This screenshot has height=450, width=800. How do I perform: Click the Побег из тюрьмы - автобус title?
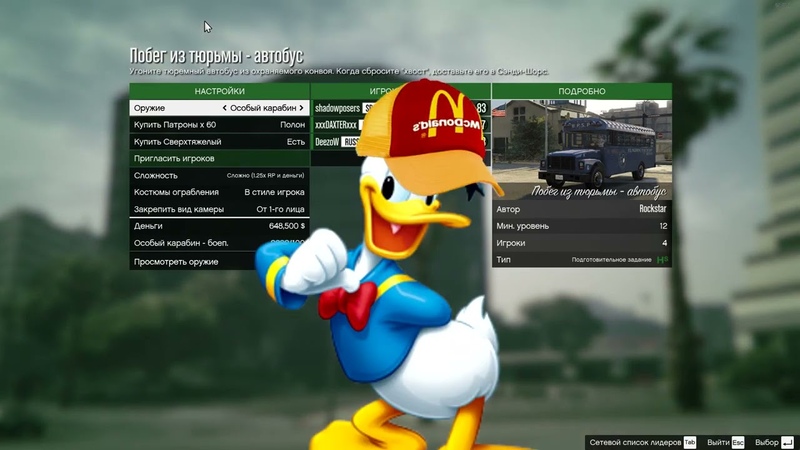216,56
